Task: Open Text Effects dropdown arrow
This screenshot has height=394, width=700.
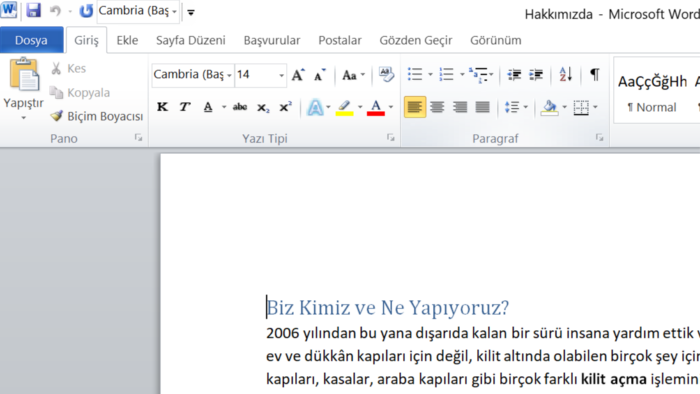Action: (328, 107)
